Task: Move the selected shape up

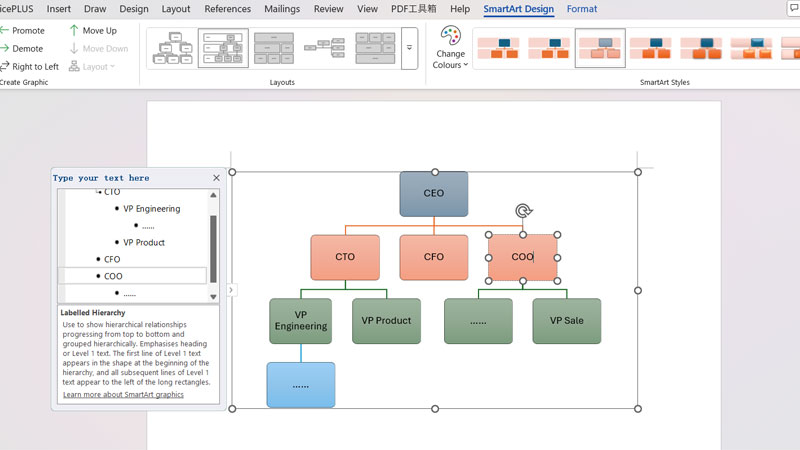Action: click(93, 30)
